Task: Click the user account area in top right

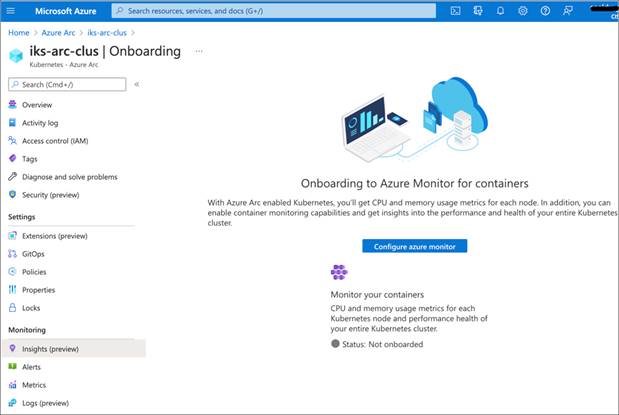Action: pos(604,11)
